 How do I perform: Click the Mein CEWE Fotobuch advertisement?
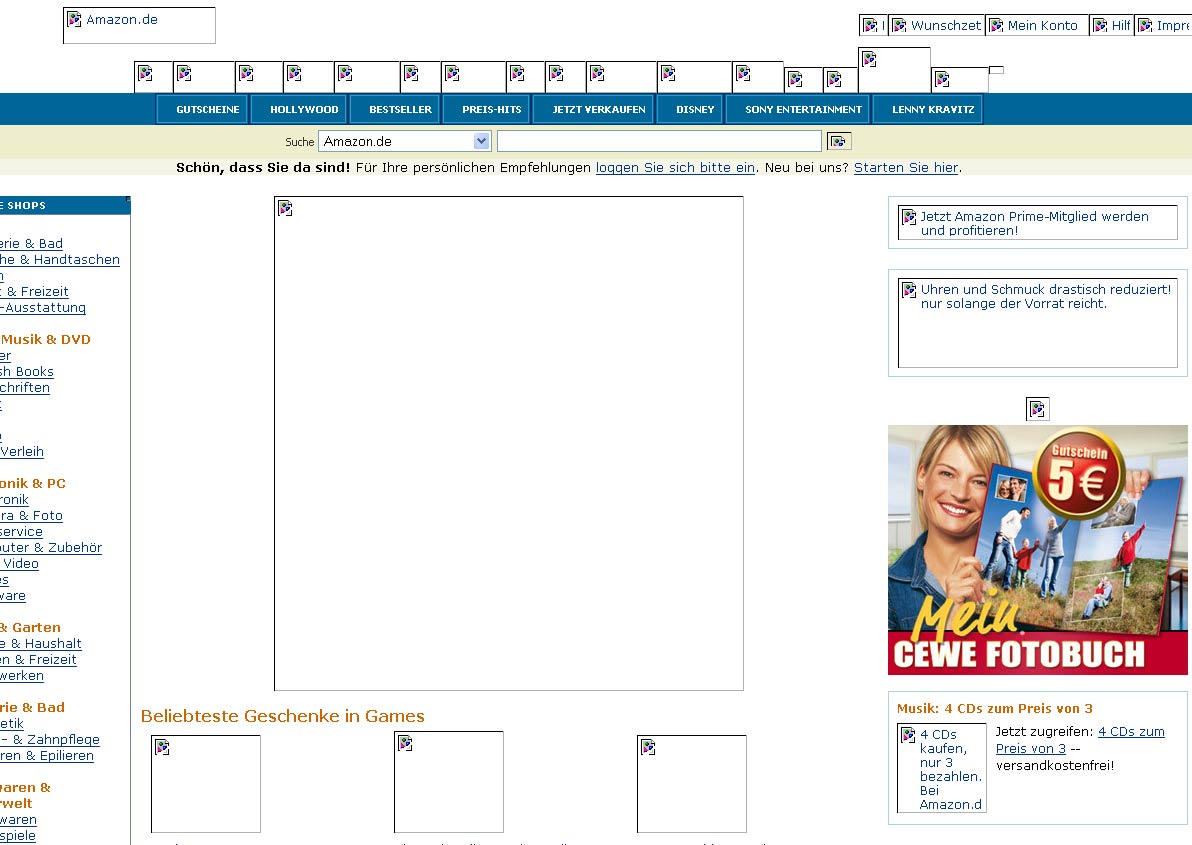coord(1038,549)
